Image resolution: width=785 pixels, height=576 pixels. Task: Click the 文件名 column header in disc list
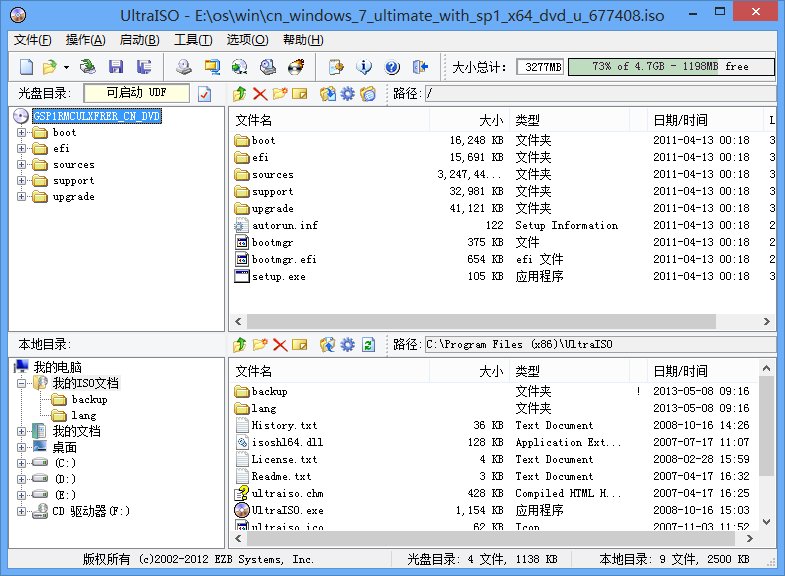[x=330, y=120]
